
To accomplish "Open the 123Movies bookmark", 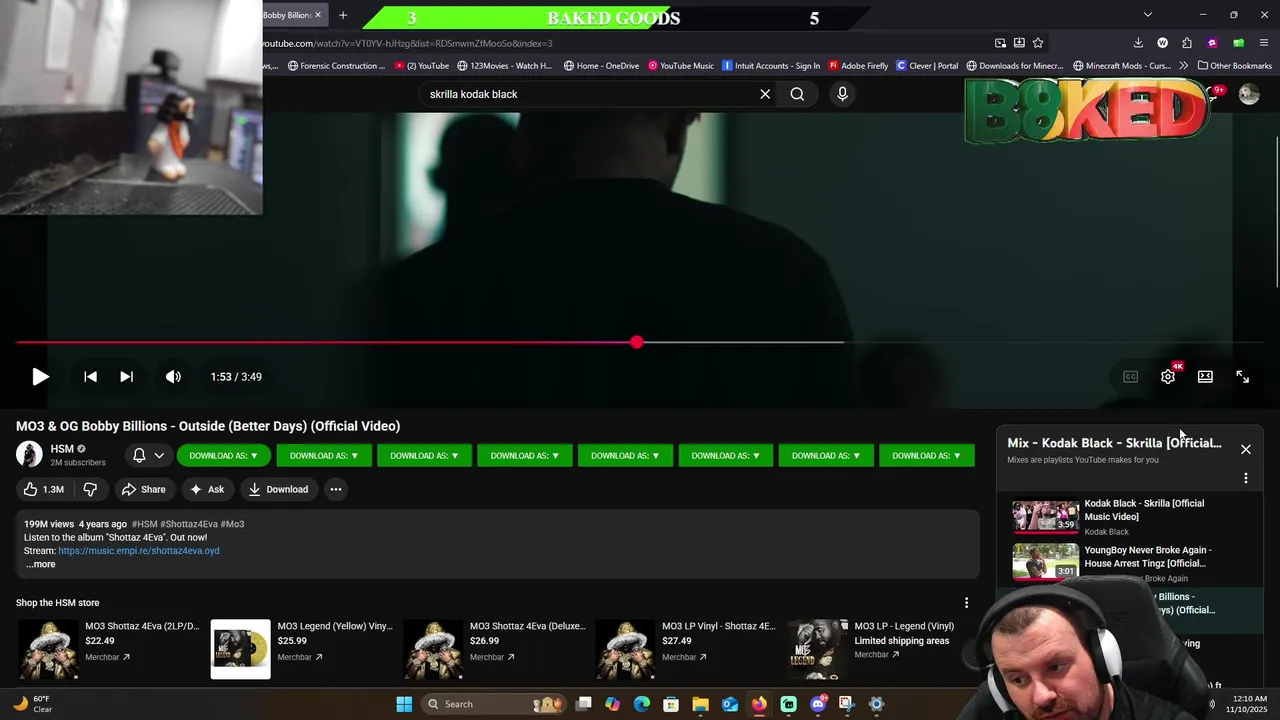I will [x=505, y=66].
